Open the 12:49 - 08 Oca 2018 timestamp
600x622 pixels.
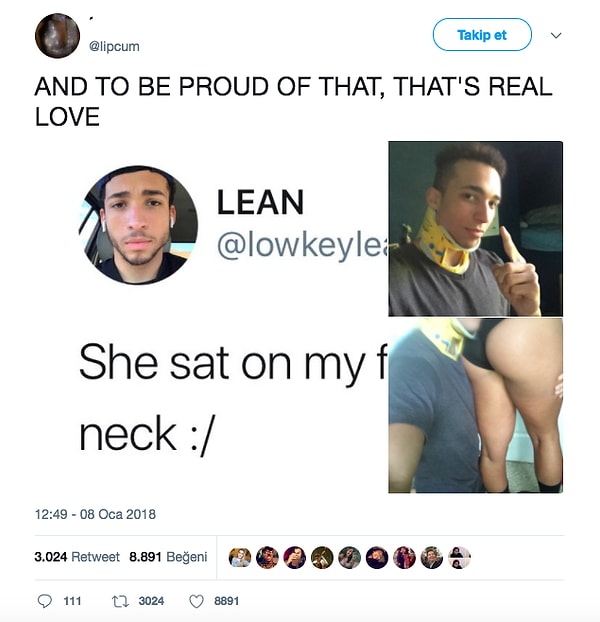95,514
